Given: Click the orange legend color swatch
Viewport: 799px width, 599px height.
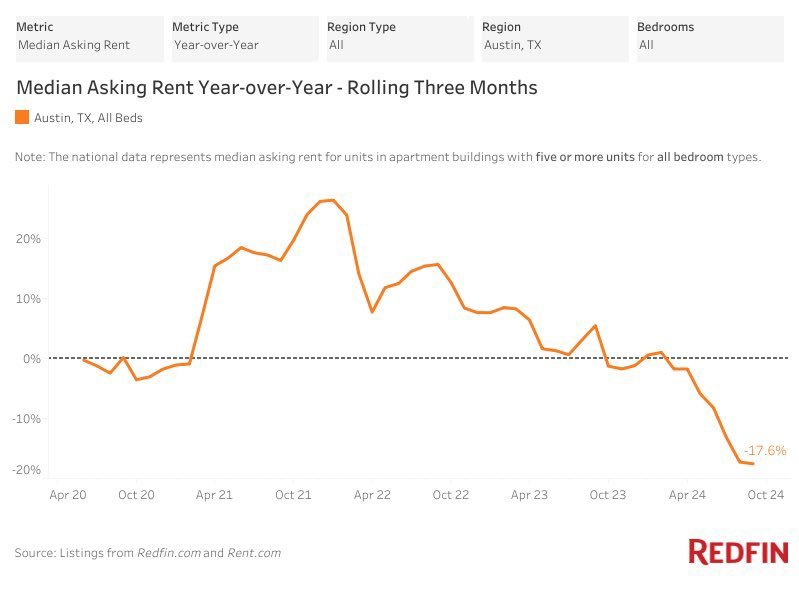Looking at the screenshot, I should point(22,118).
